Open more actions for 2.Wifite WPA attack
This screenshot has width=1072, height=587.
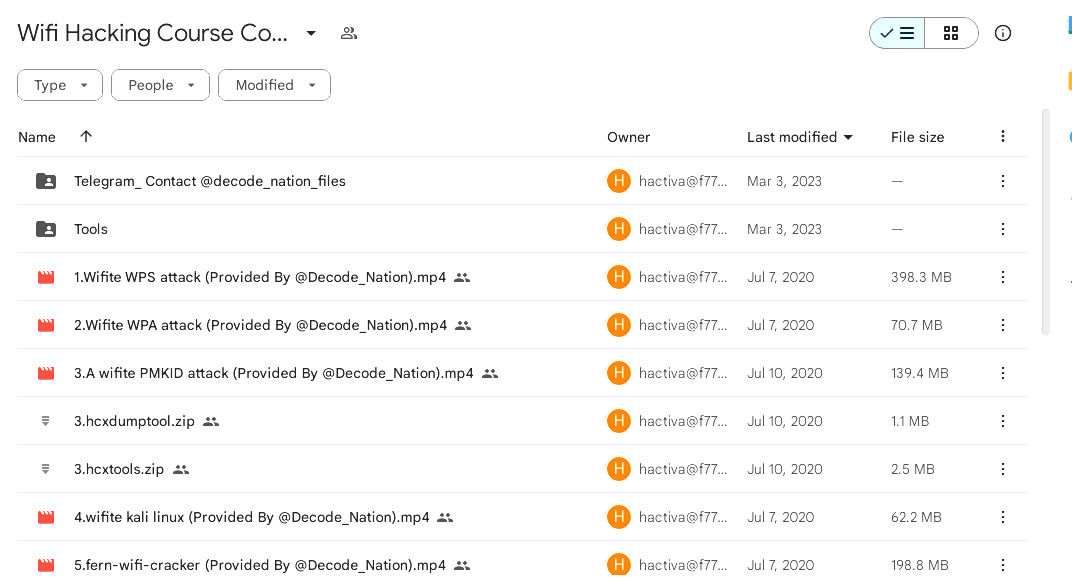(1003, 325)
